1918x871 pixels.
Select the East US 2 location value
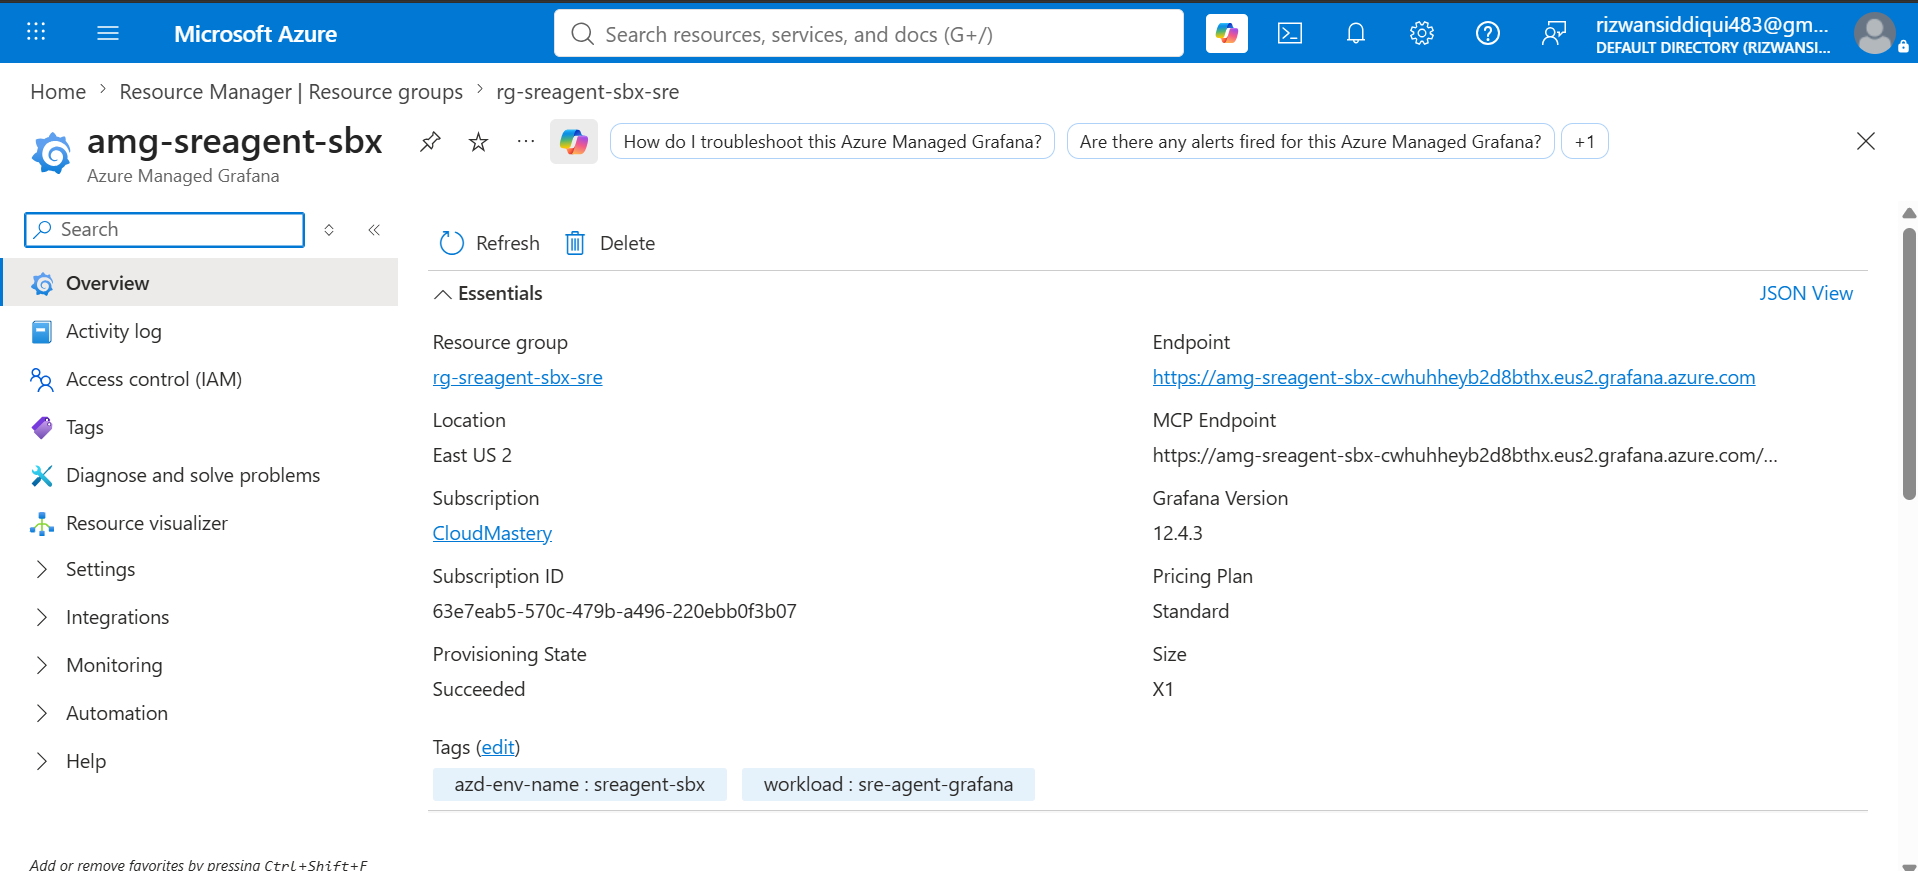[x=472, y=455]
